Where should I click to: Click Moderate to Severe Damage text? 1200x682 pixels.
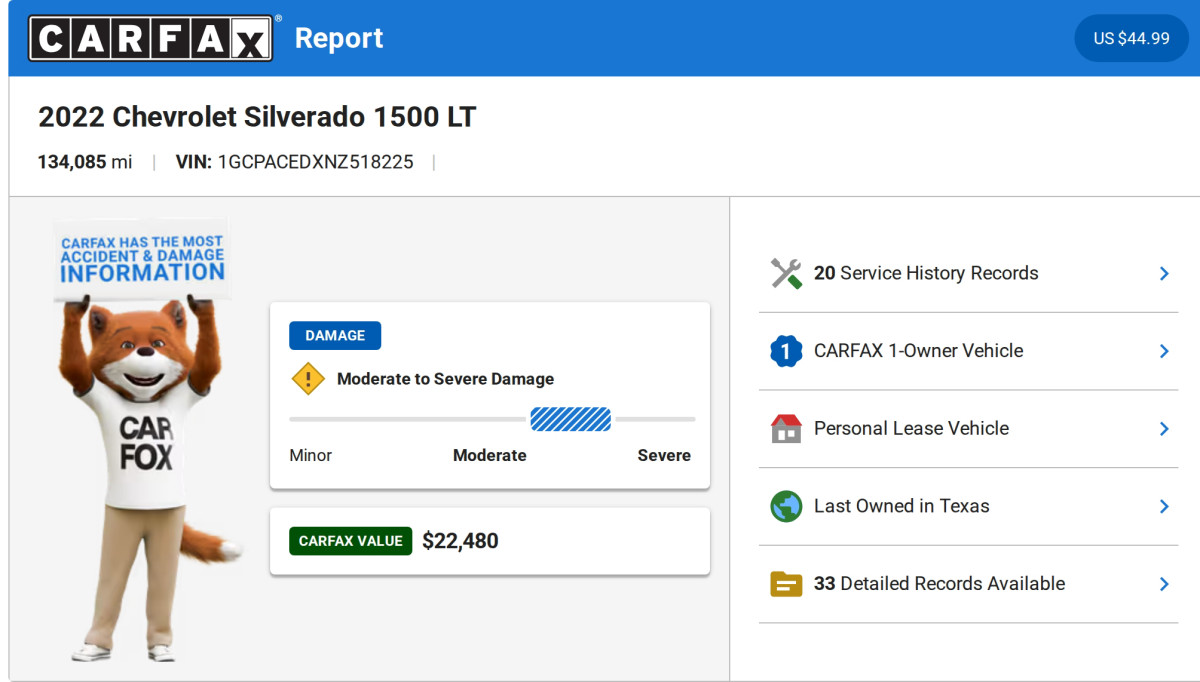click(x=445, y=379)
